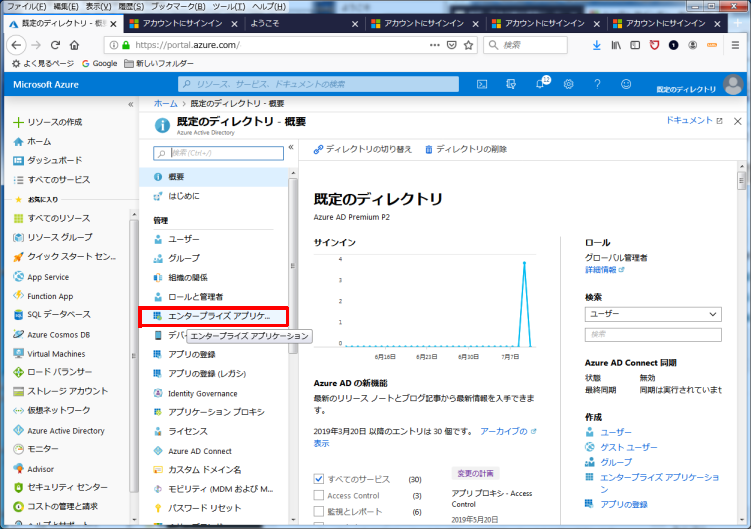Click the 検索 field under ユーザー dropdown

pyautogui.click(x=653, y=334)
